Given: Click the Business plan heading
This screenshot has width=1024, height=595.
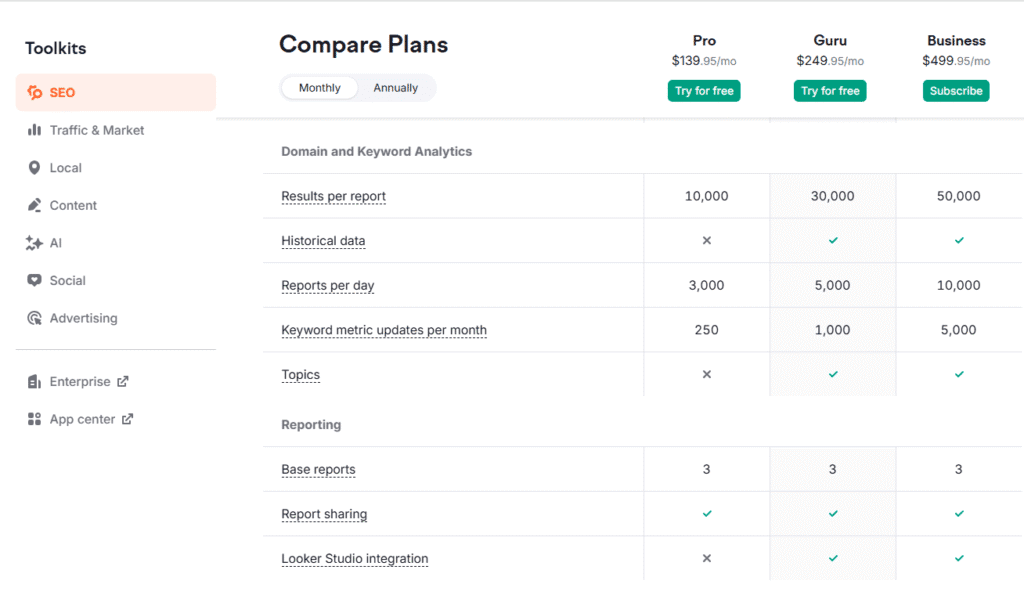Looking at the screenshot, I should [x=956, y=40].
